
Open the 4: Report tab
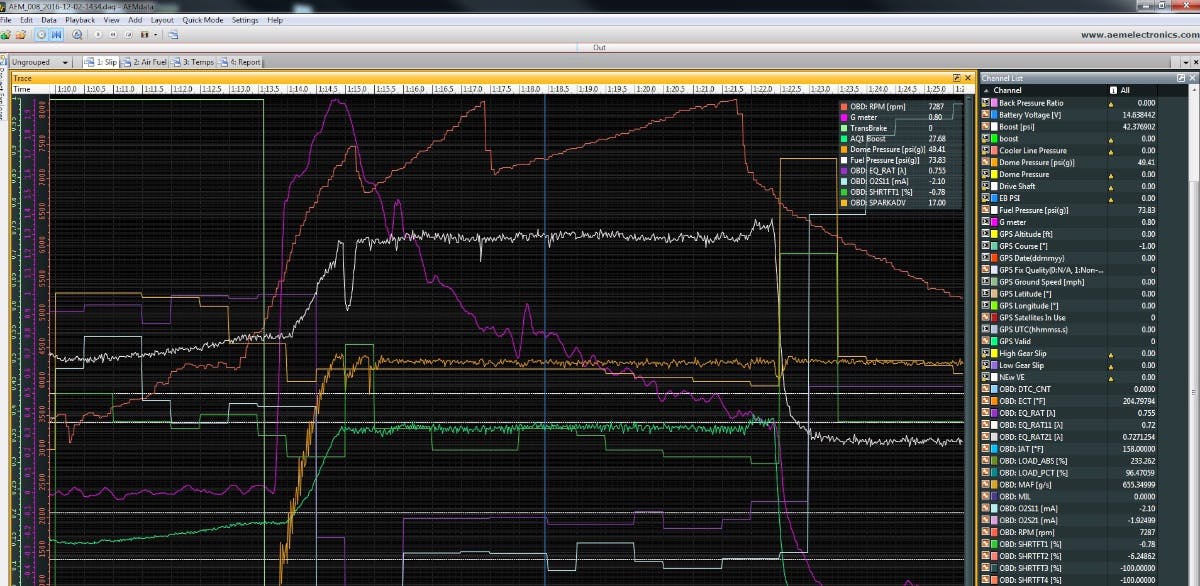coord(240,62)
